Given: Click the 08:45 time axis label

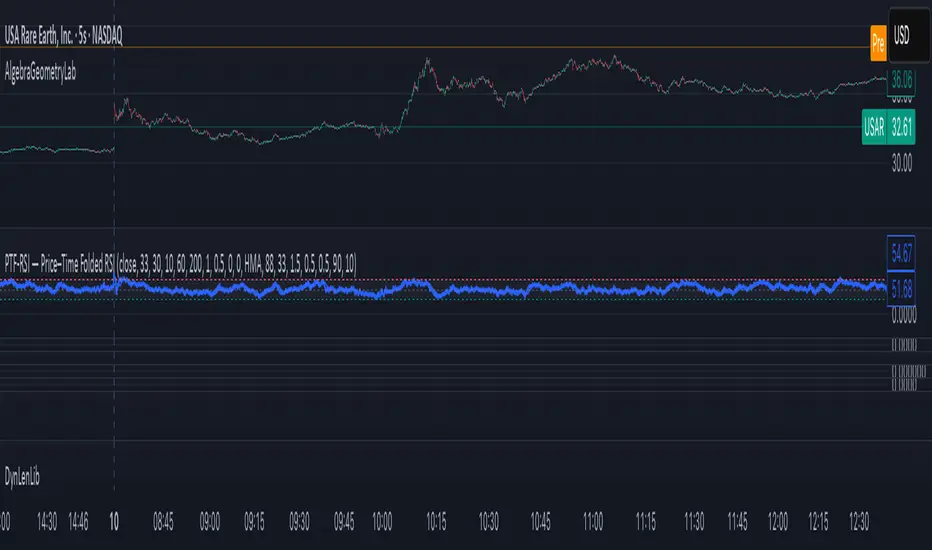Looking at the screenshot, I should click(163, 522).
